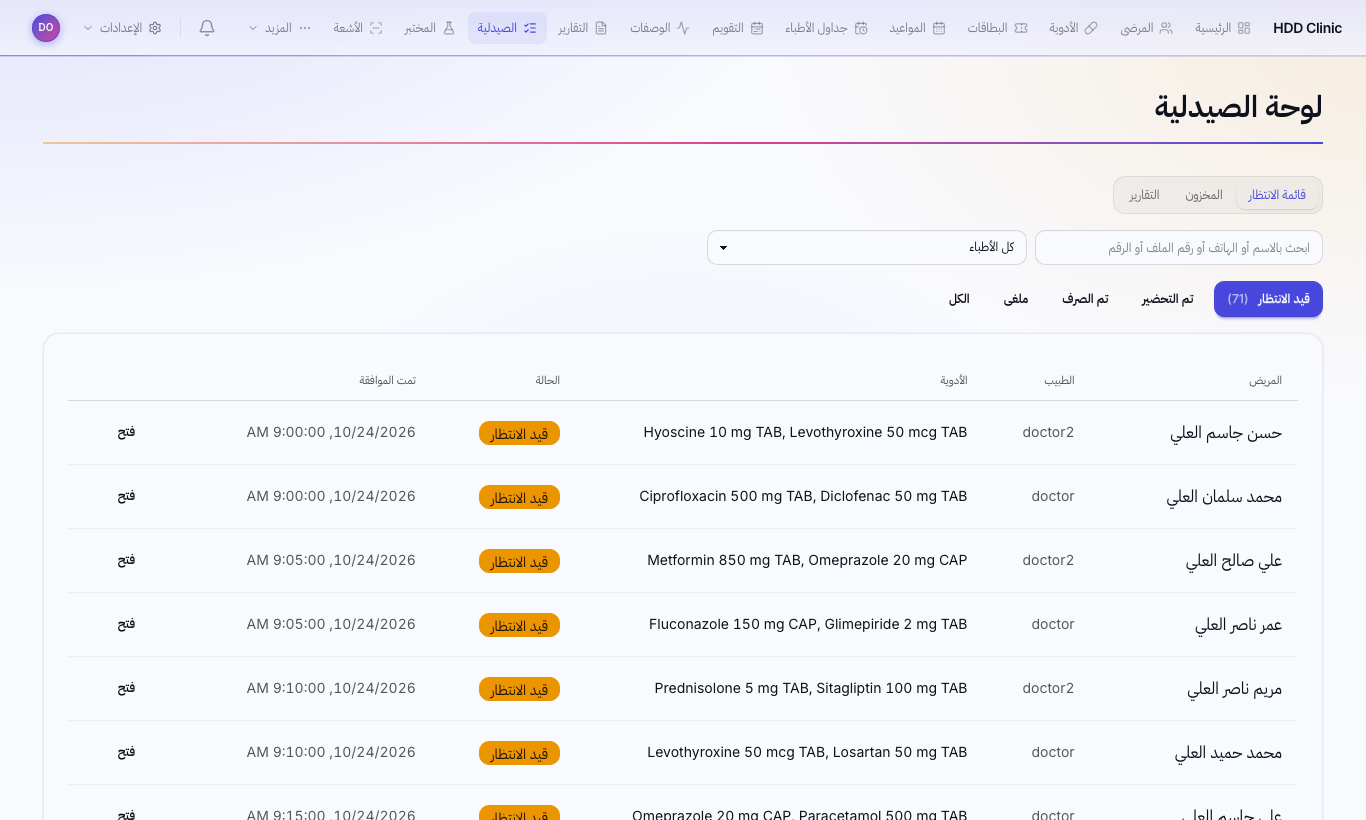Click the home الرئيسية grid icon

1244,28
